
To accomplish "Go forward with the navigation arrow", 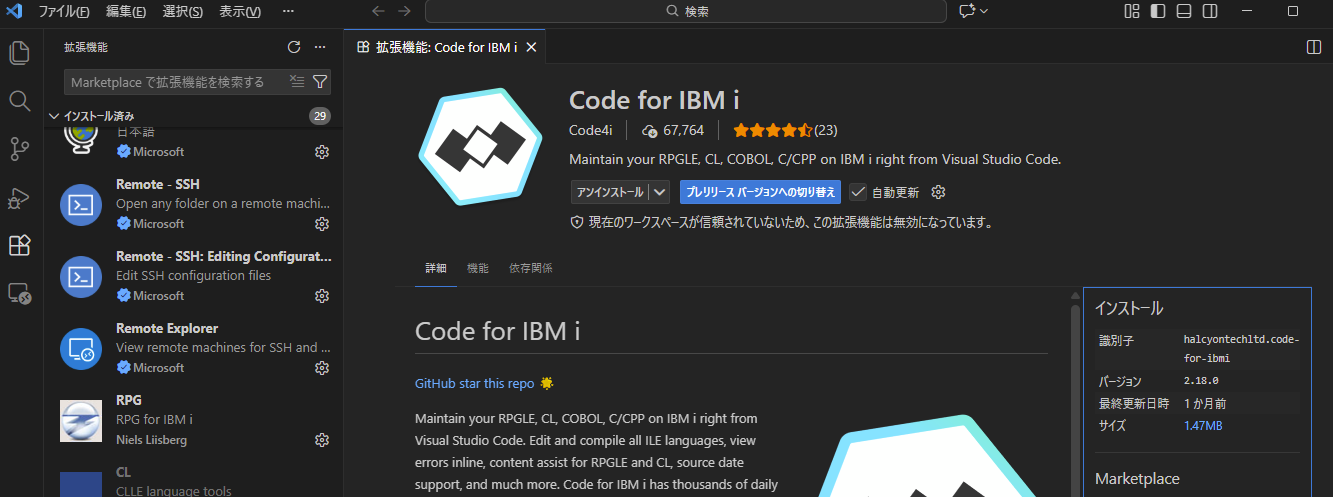I will pos(404,11).
